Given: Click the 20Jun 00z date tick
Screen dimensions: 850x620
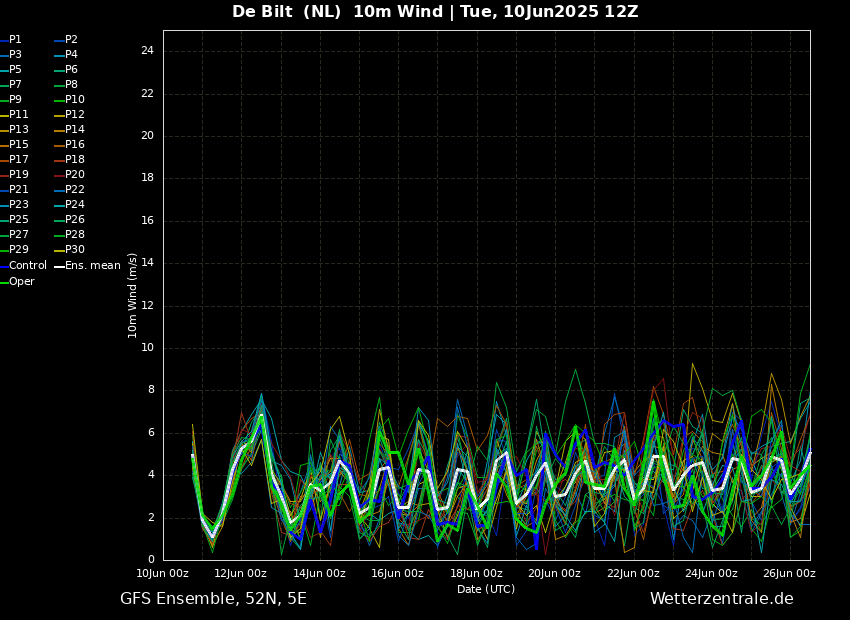Looking at the screenshot, I should (x=554, y=573).
